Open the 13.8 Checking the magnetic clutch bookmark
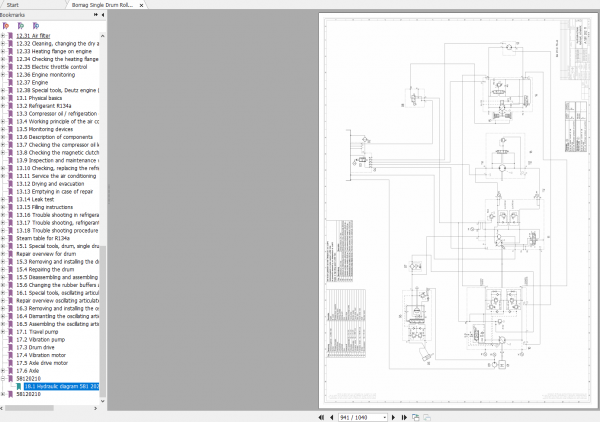Viewport: 600px width, 422px height. [x=57, y=153]
